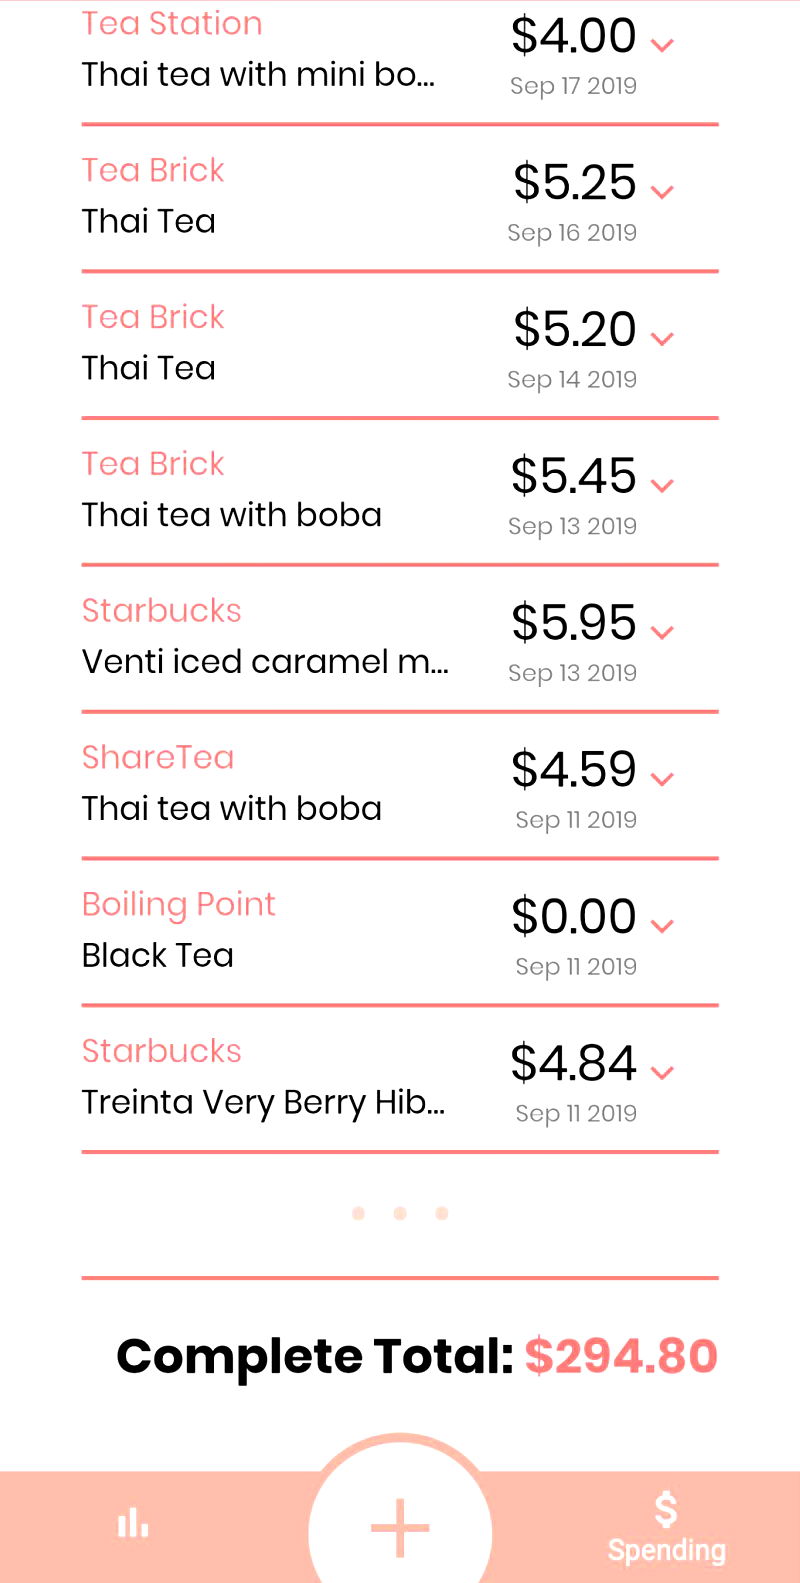Expand the $5.95 Starbucks entry chevron
The image size is (800, 1583).
click(x=662, y=632)
